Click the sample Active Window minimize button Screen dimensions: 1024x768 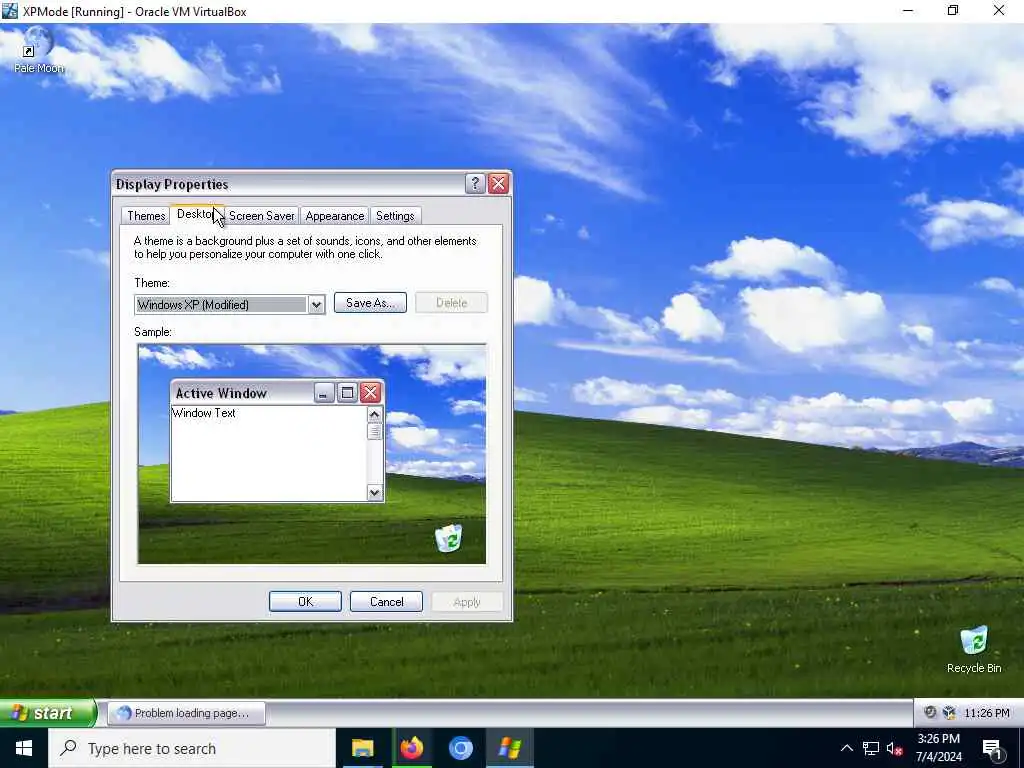[324, 392]
